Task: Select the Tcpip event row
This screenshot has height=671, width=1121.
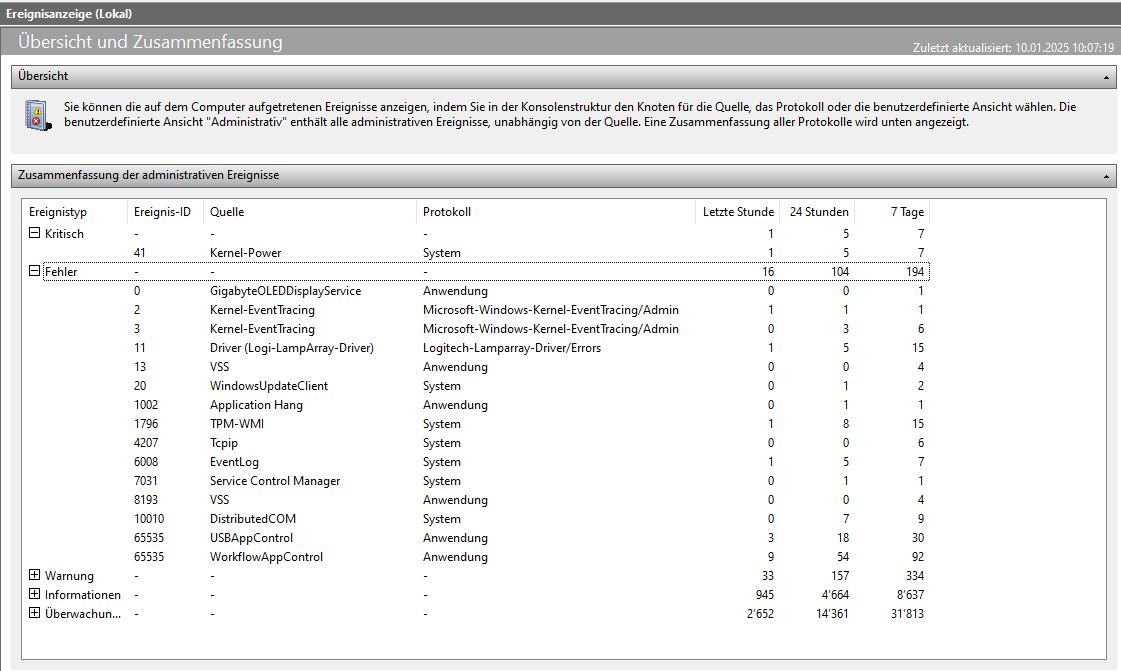Action: pyautogui.click(x=476, y=443)
